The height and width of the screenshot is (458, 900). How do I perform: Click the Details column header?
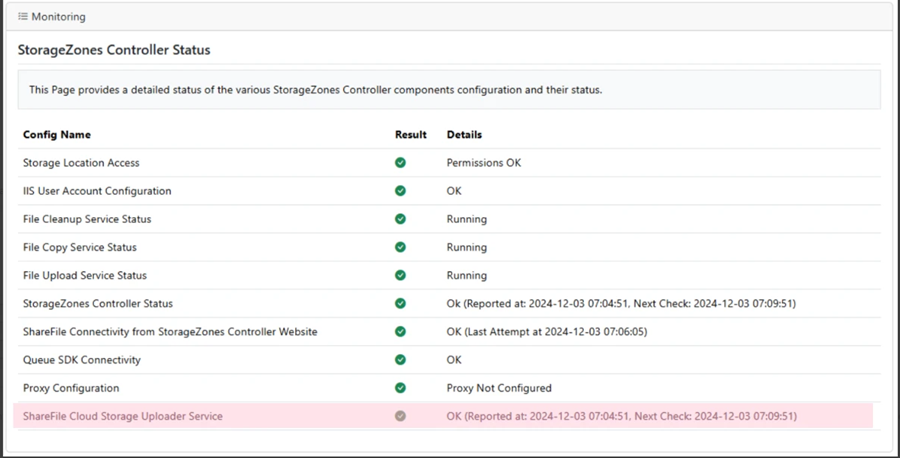tap(464, 134)
